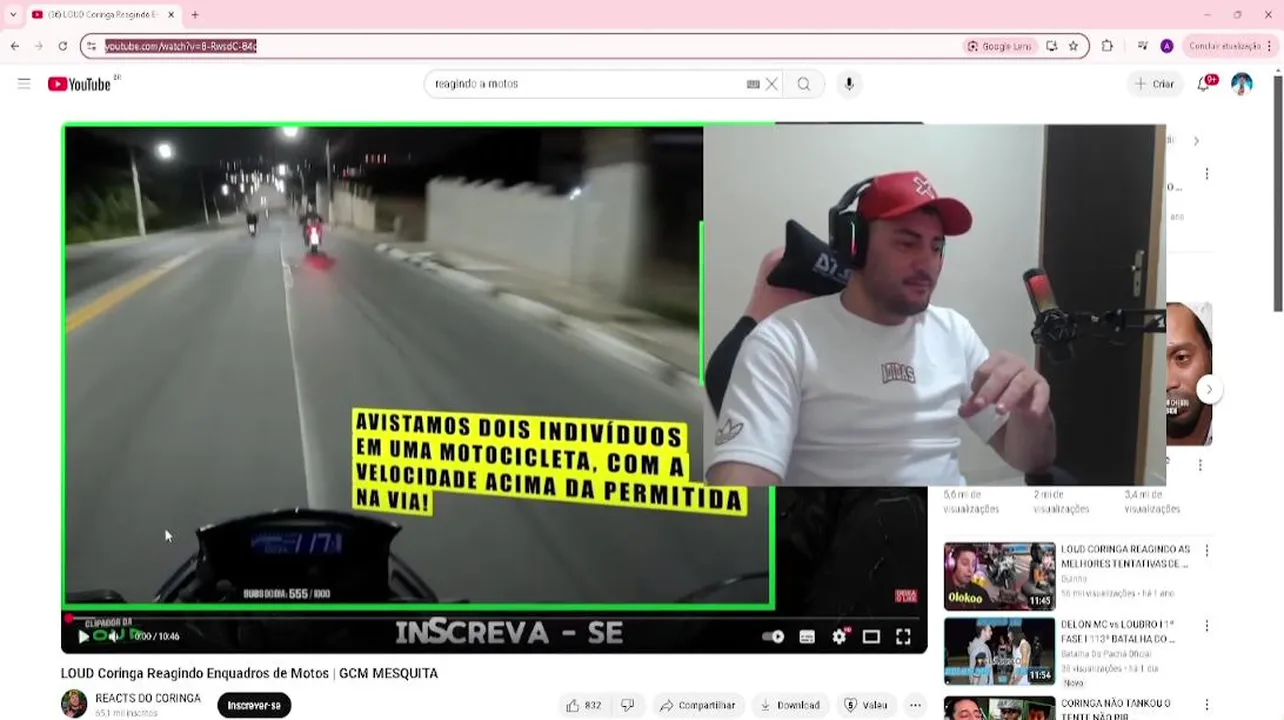Click Google Lens in the address bar

click(x=999, y=46)
